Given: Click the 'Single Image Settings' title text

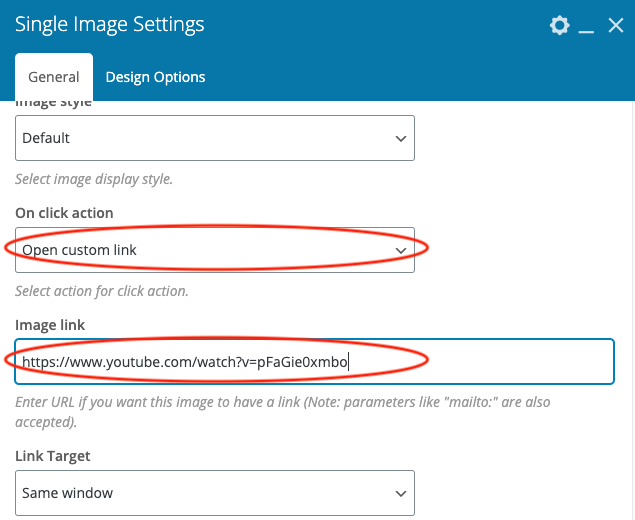Looking at the screenshot, I should tap(110, 24).
